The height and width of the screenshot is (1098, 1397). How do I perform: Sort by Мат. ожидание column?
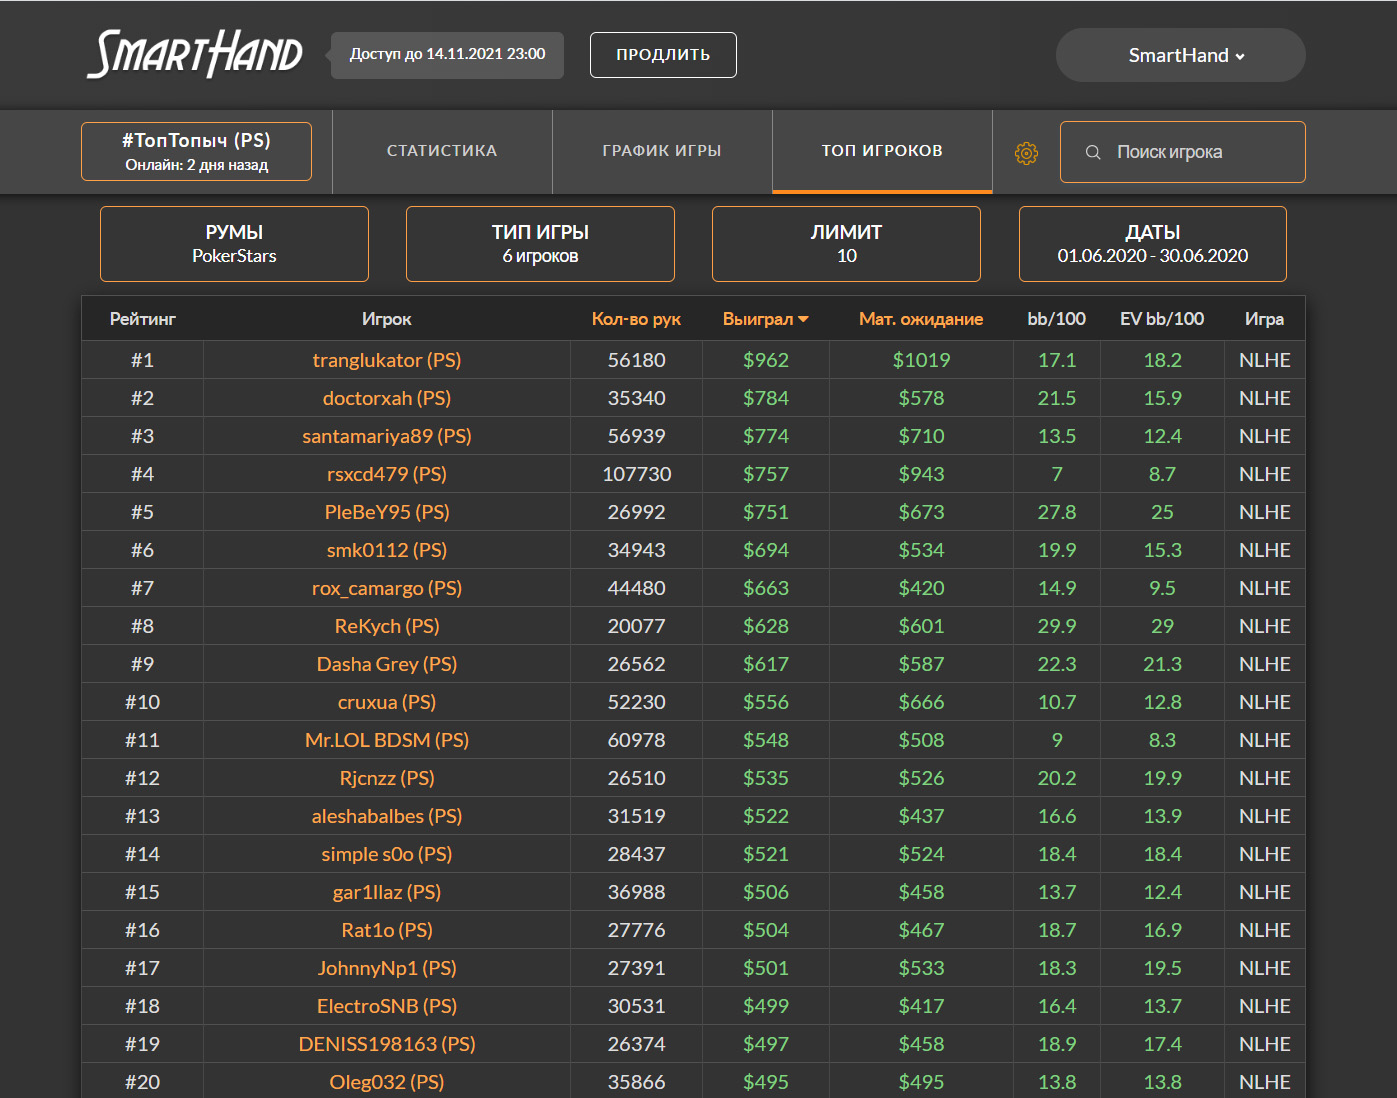click(921, 319)
